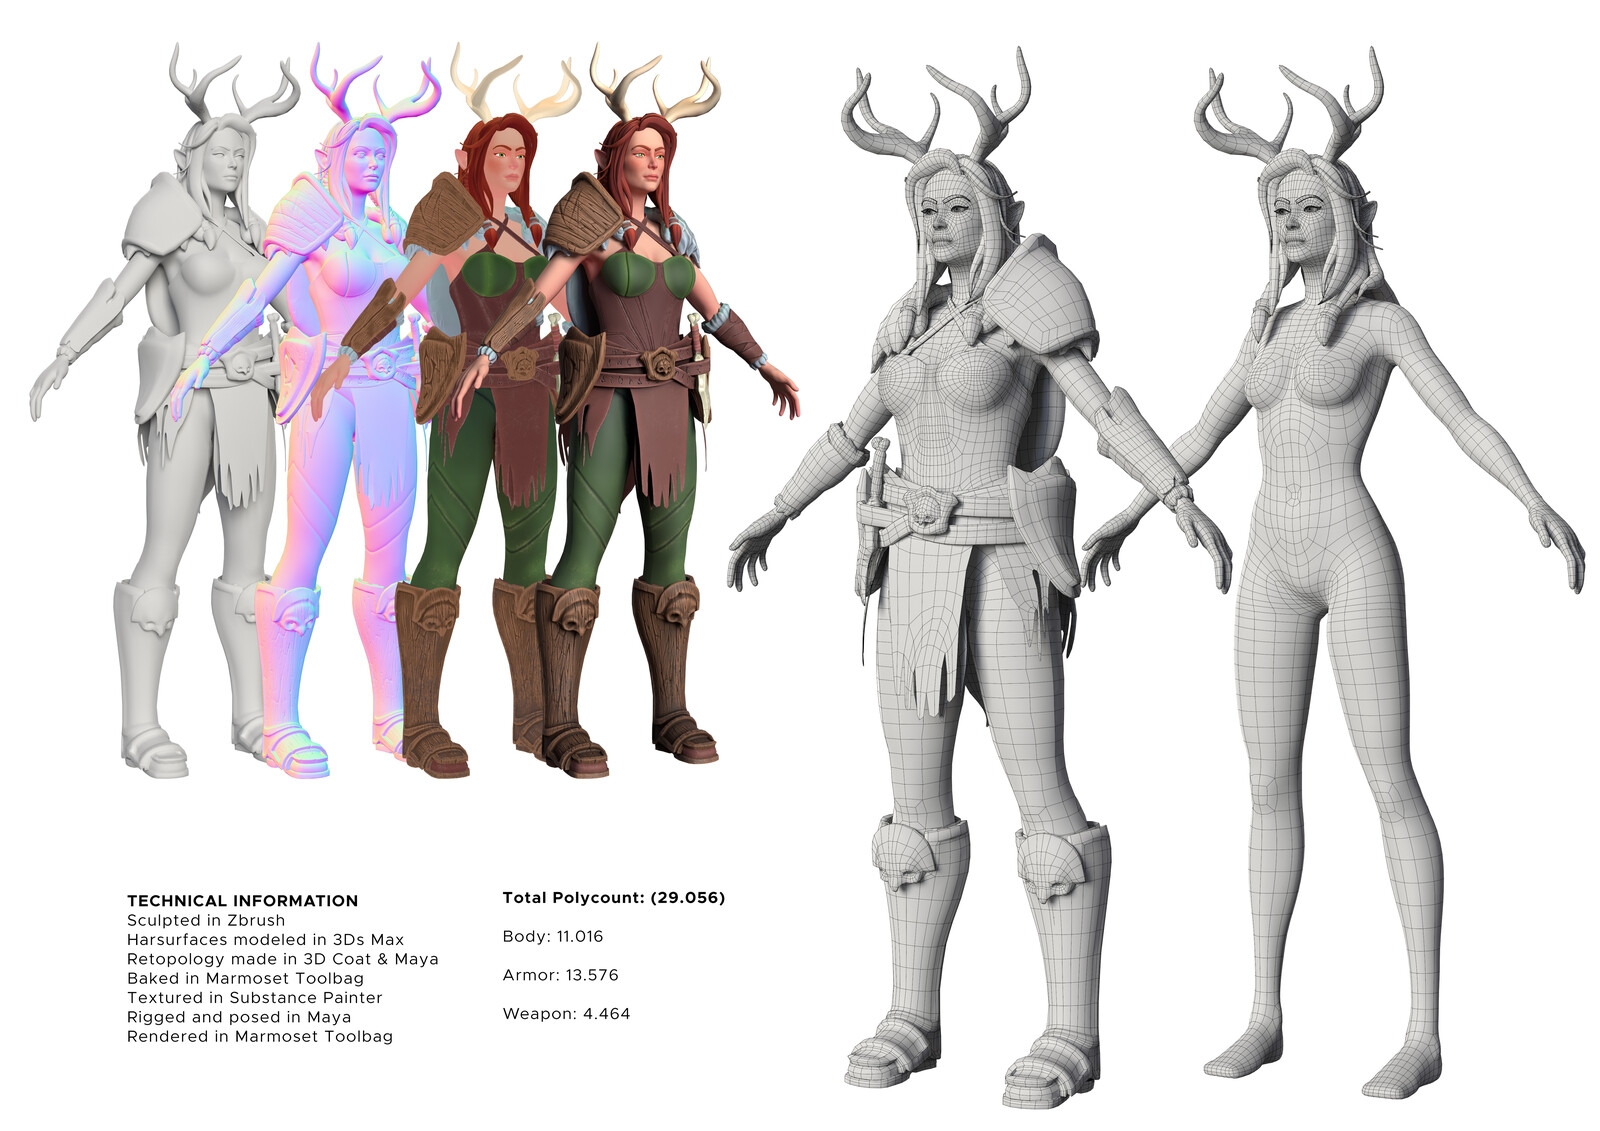
Task: Select the "Total Polycount: (29.056)" text
Action: (613, 898)
